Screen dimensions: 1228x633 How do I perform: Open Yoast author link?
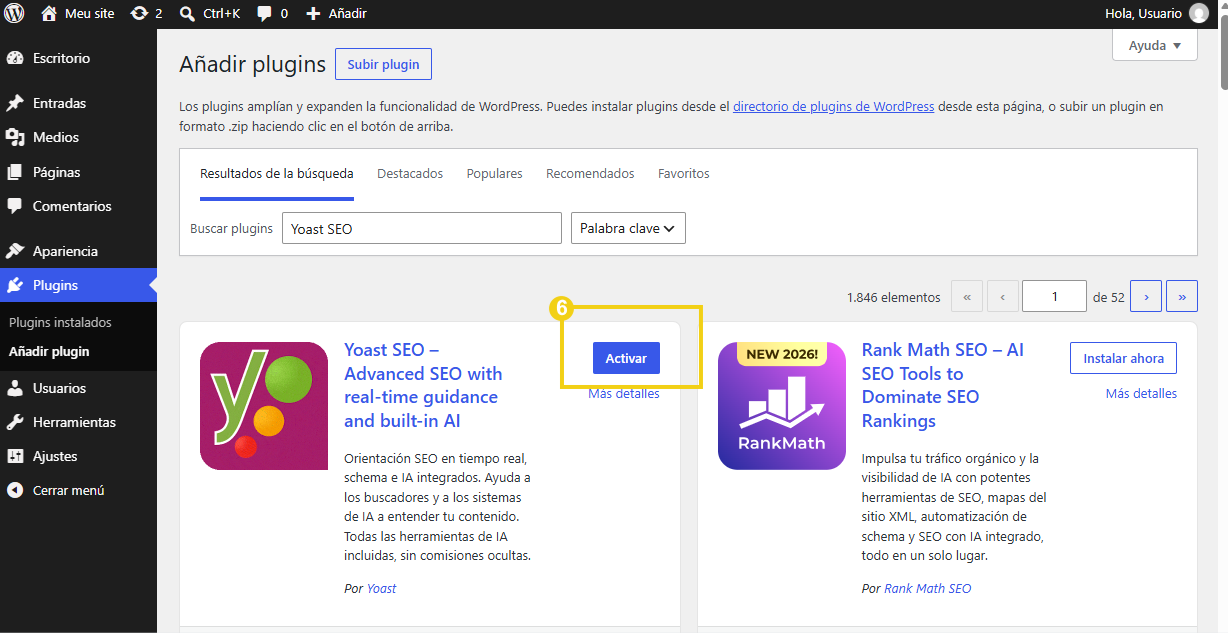381,589
